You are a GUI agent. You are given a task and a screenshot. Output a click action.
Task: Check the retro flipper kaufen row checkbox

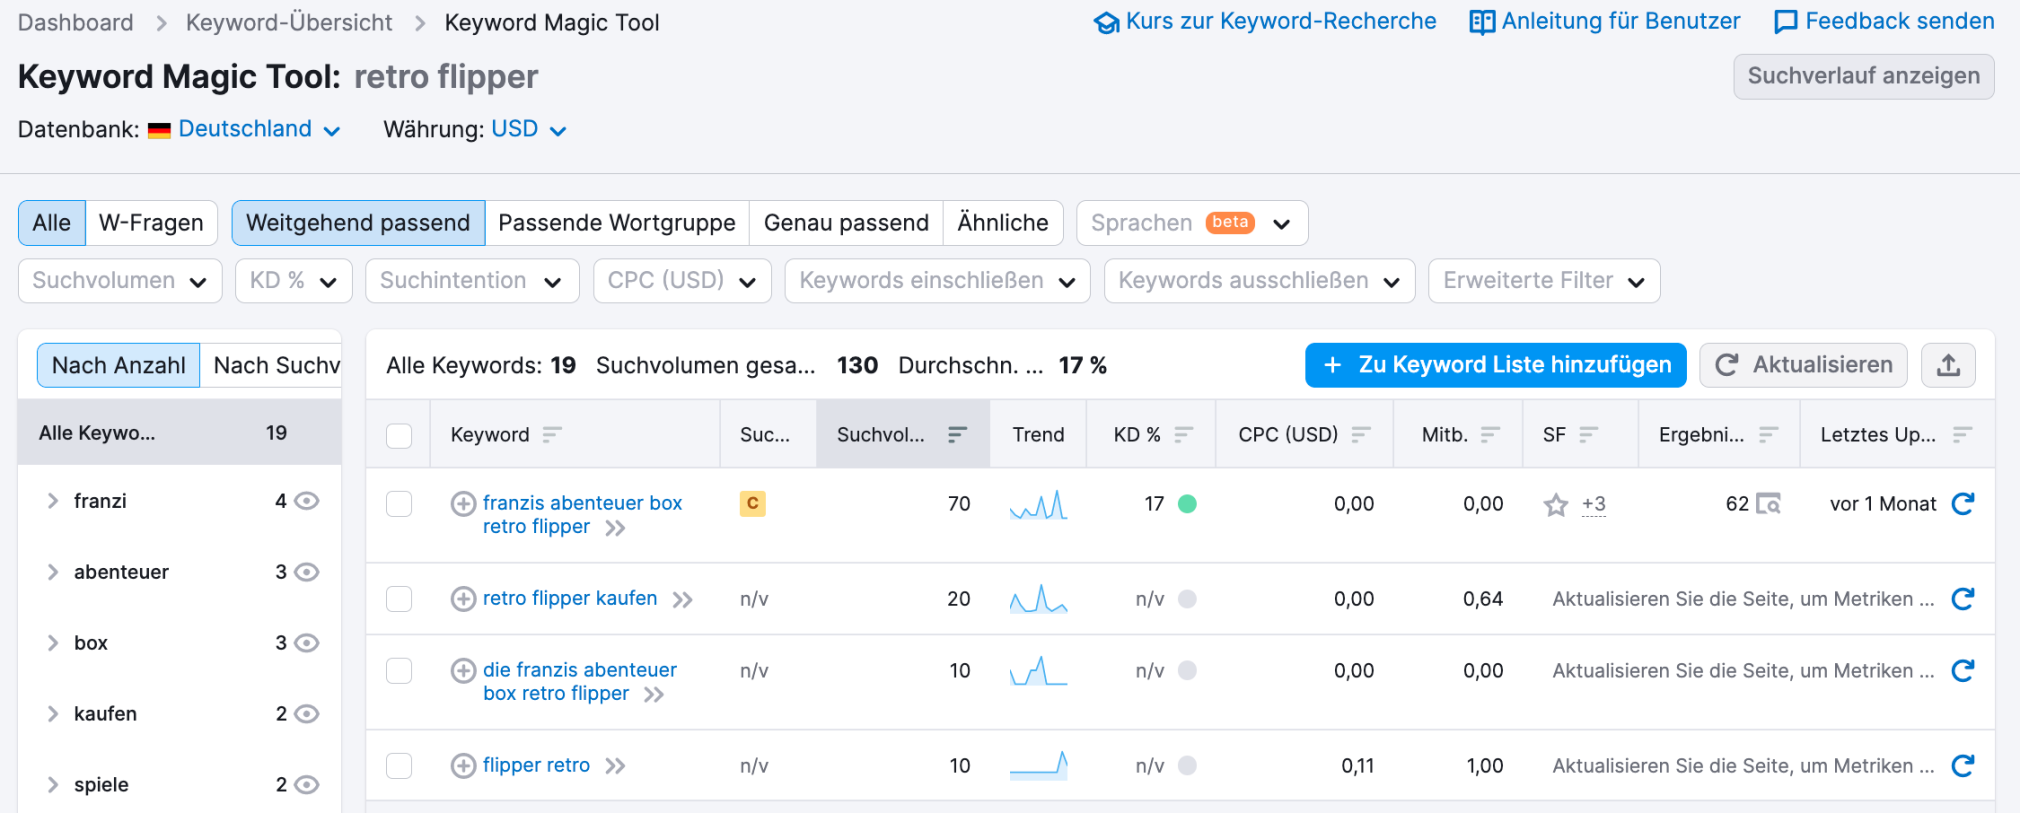click(x=399, y=599)
